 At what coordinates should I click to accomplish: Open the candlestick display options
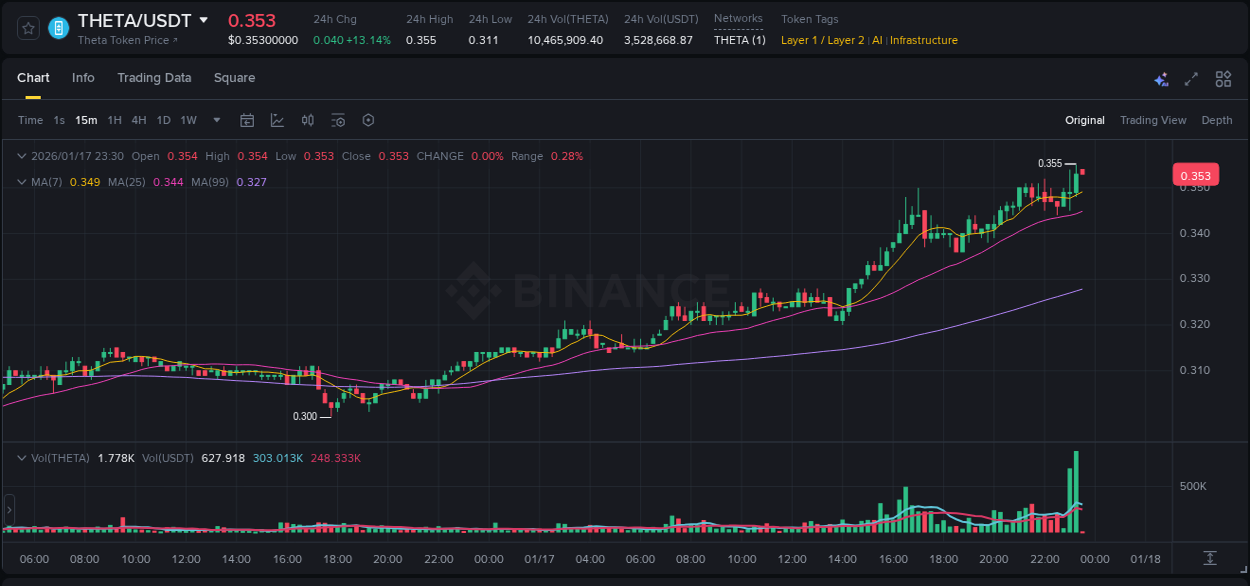tap(307, 120)
